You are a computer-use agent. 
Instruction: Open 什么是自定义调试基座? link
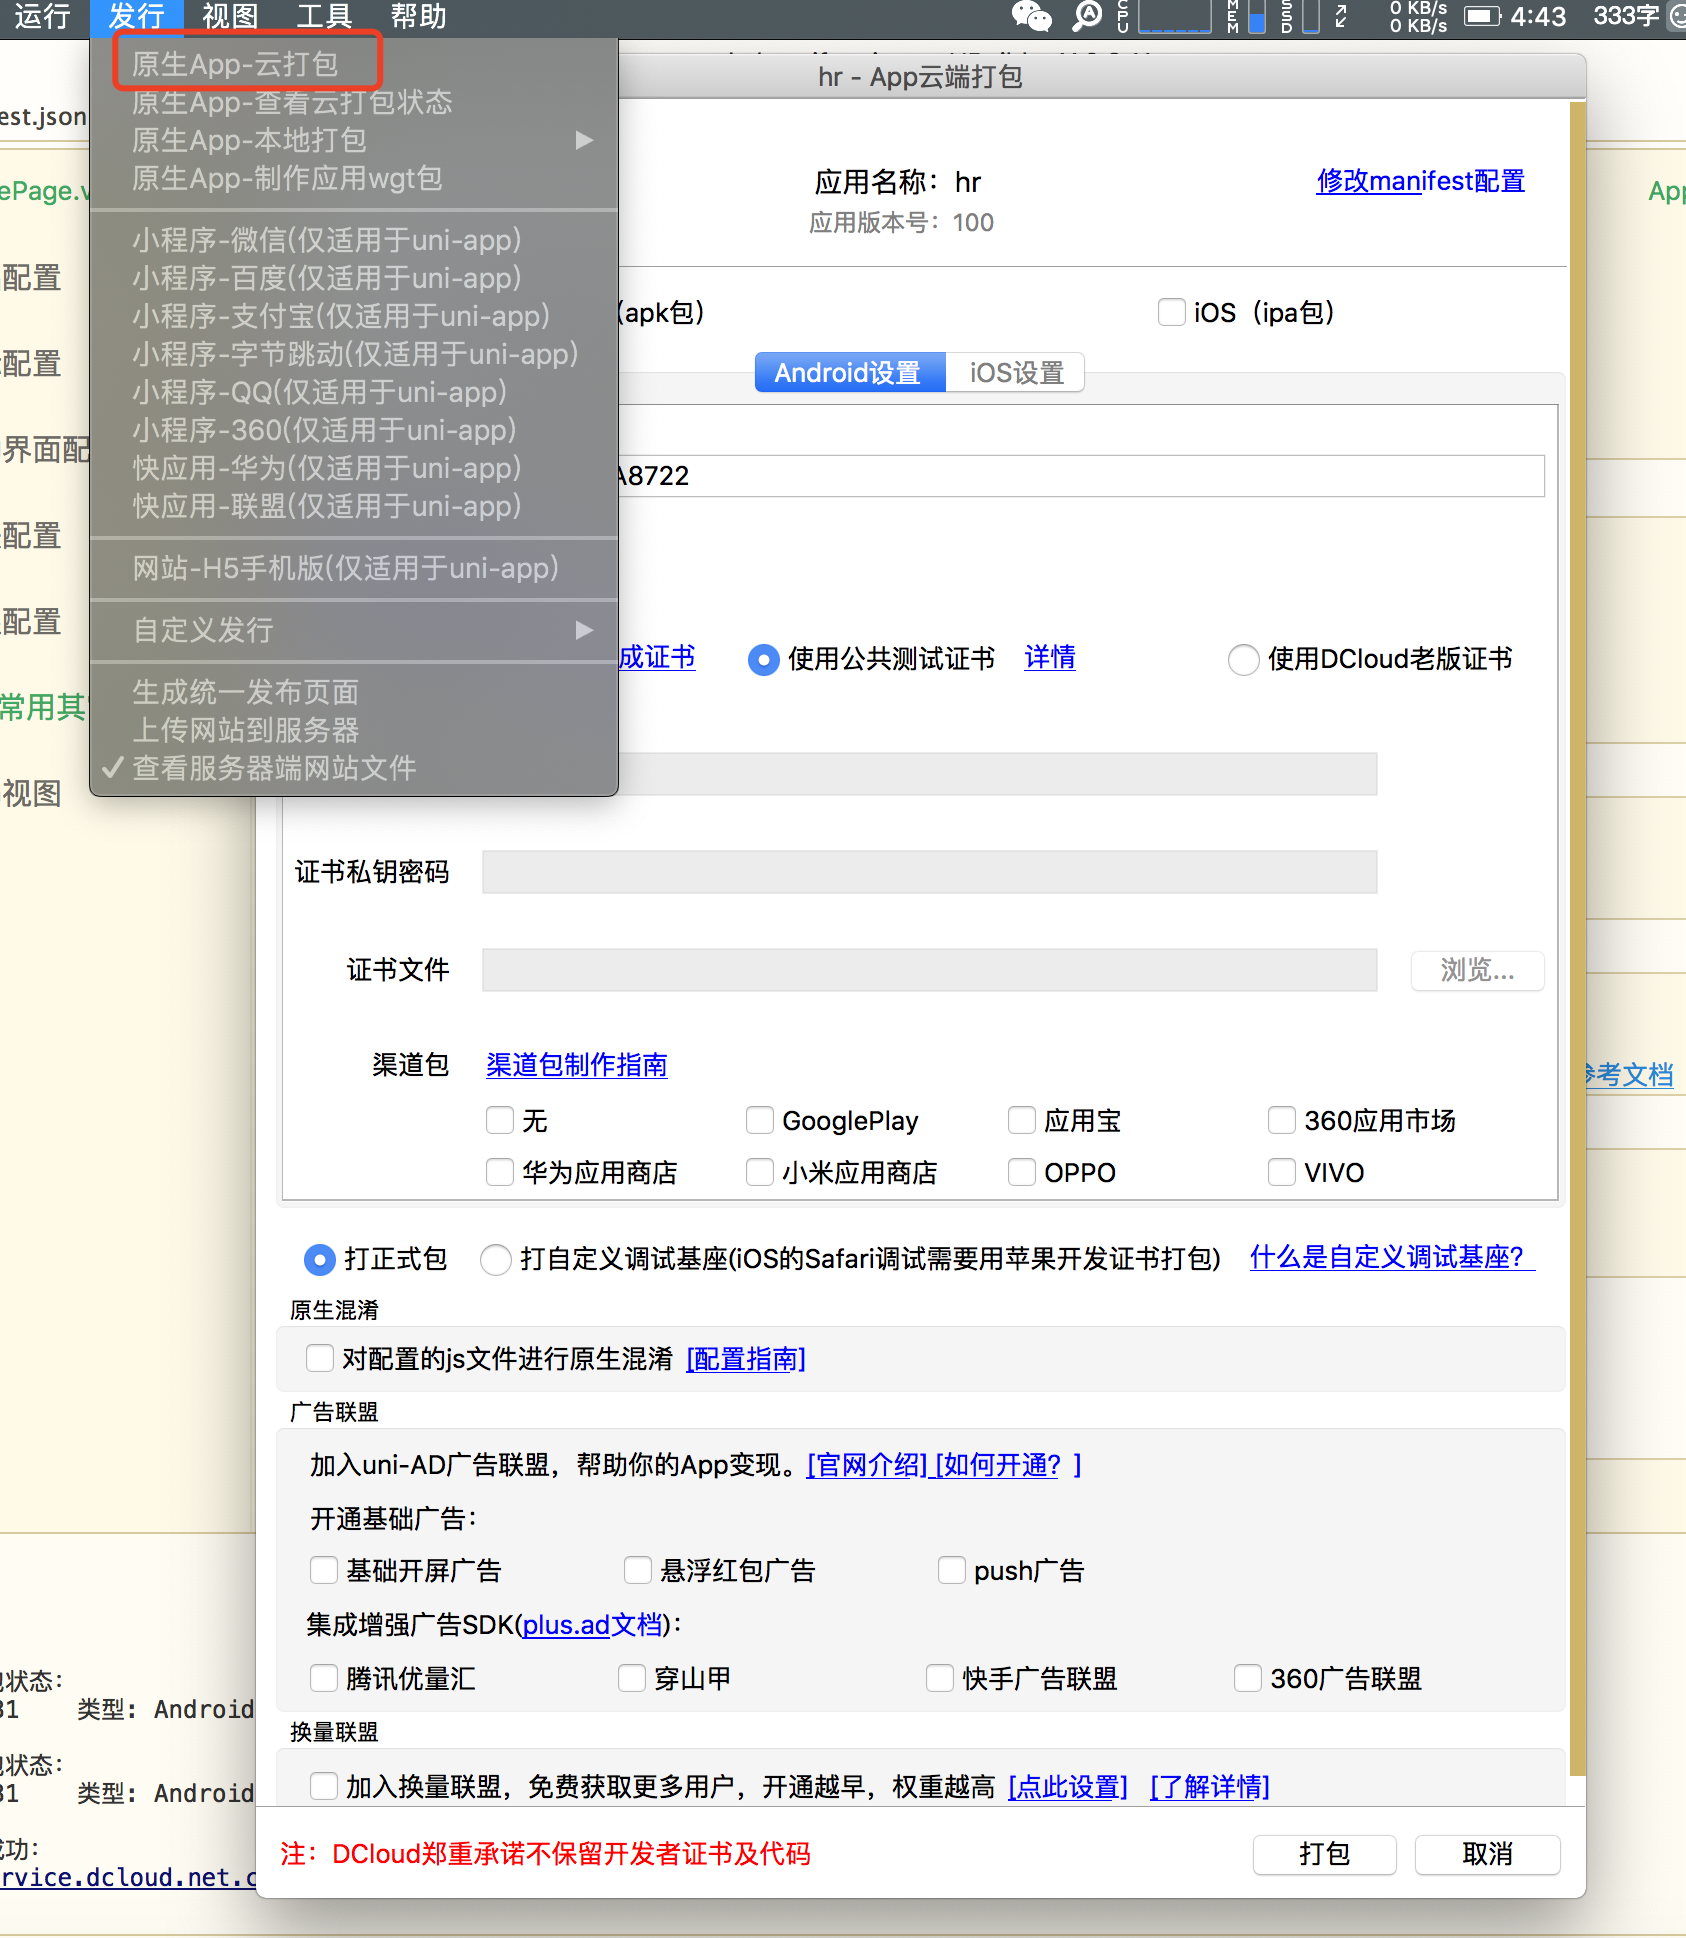point(1392,1258)
